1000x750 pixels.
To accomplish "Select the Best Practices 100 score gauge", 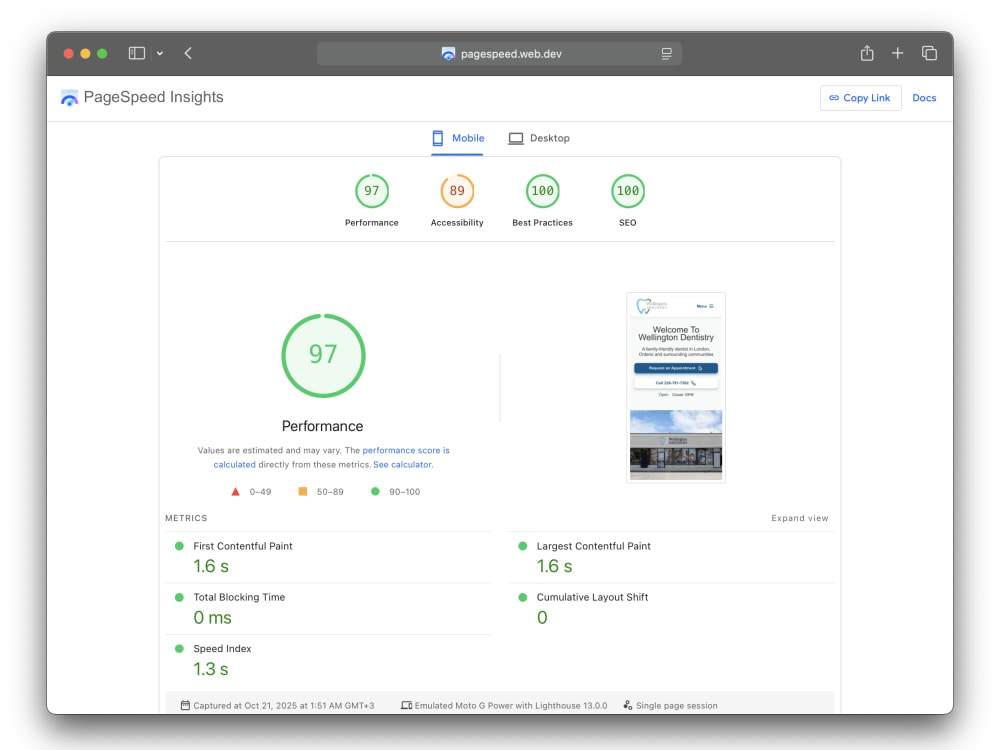I will [543, 191].
